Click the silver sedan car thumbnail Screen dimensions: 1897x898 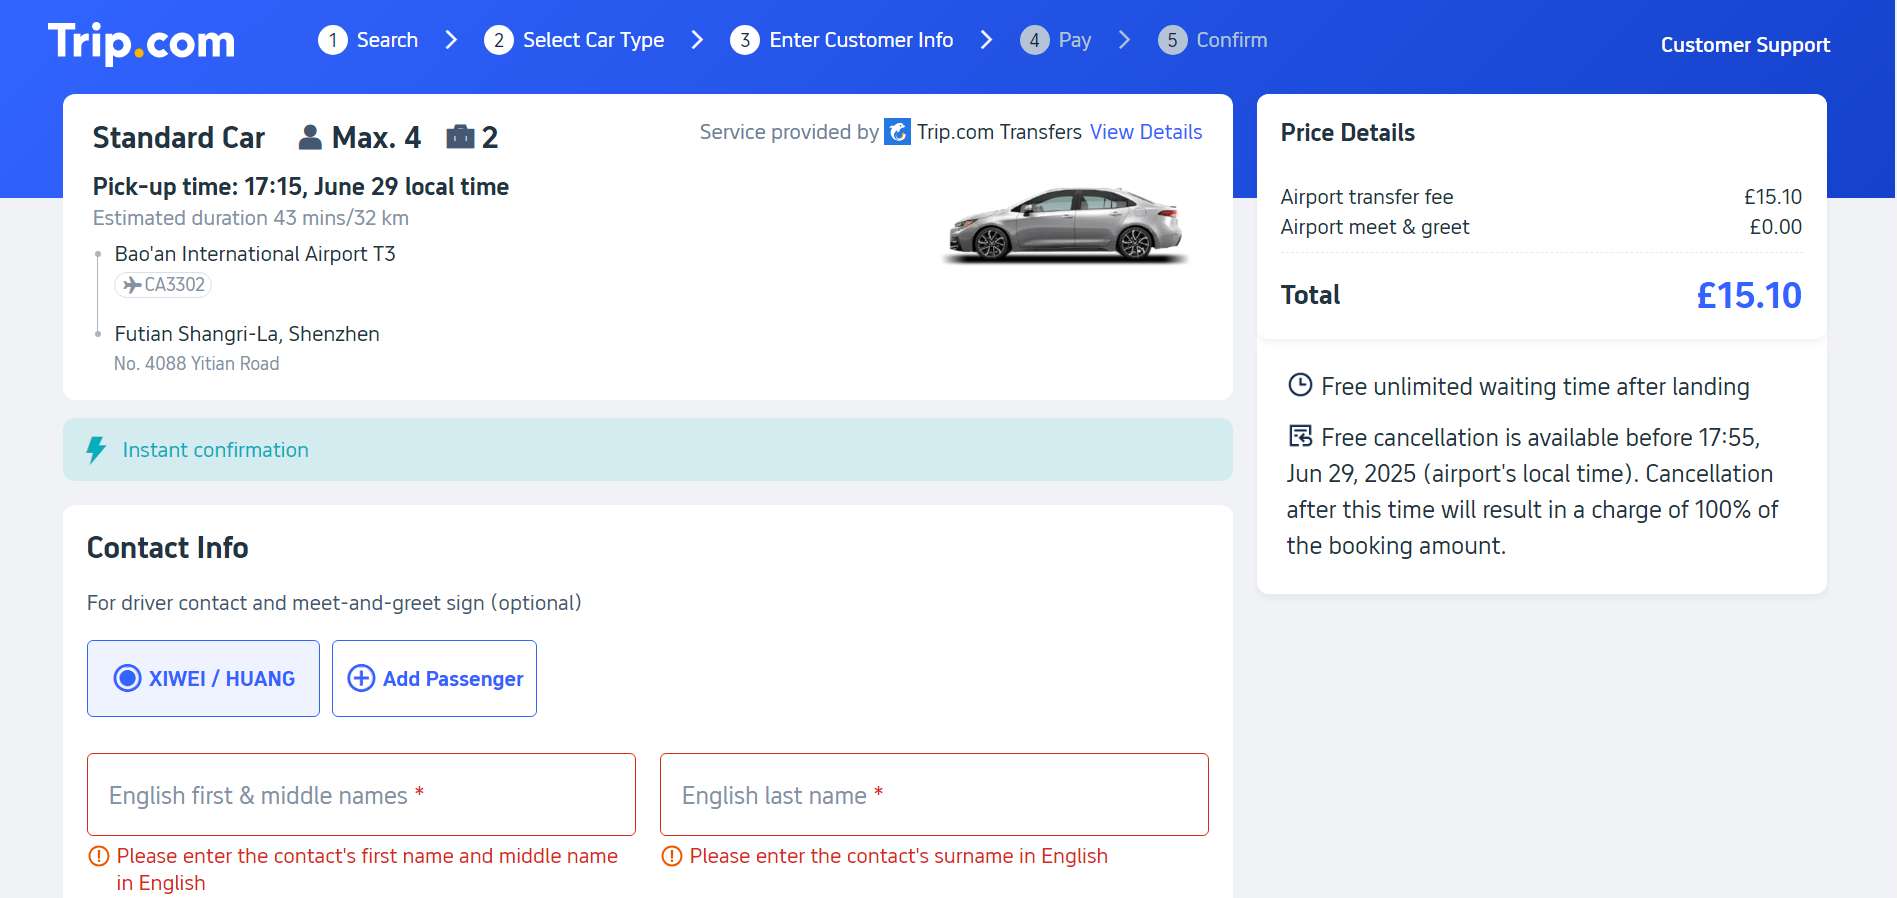(1066, 224)
